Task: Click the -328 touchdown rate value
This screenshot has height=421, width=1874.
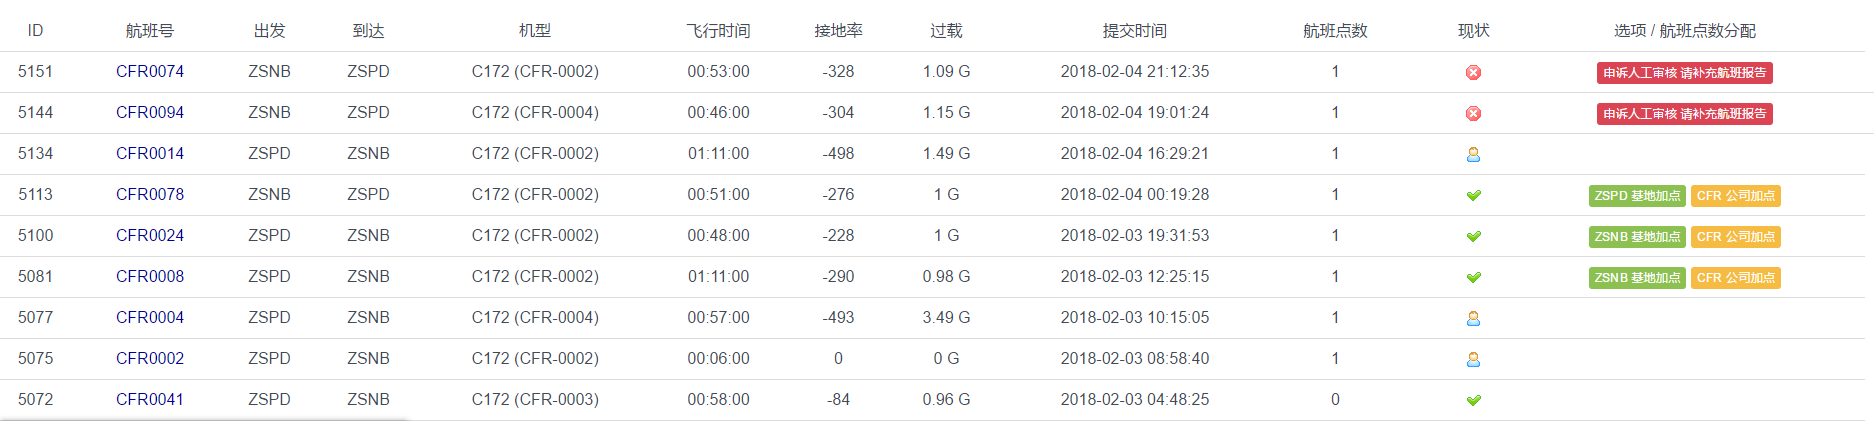Action: pyautogui.click(x=838, y=71)
